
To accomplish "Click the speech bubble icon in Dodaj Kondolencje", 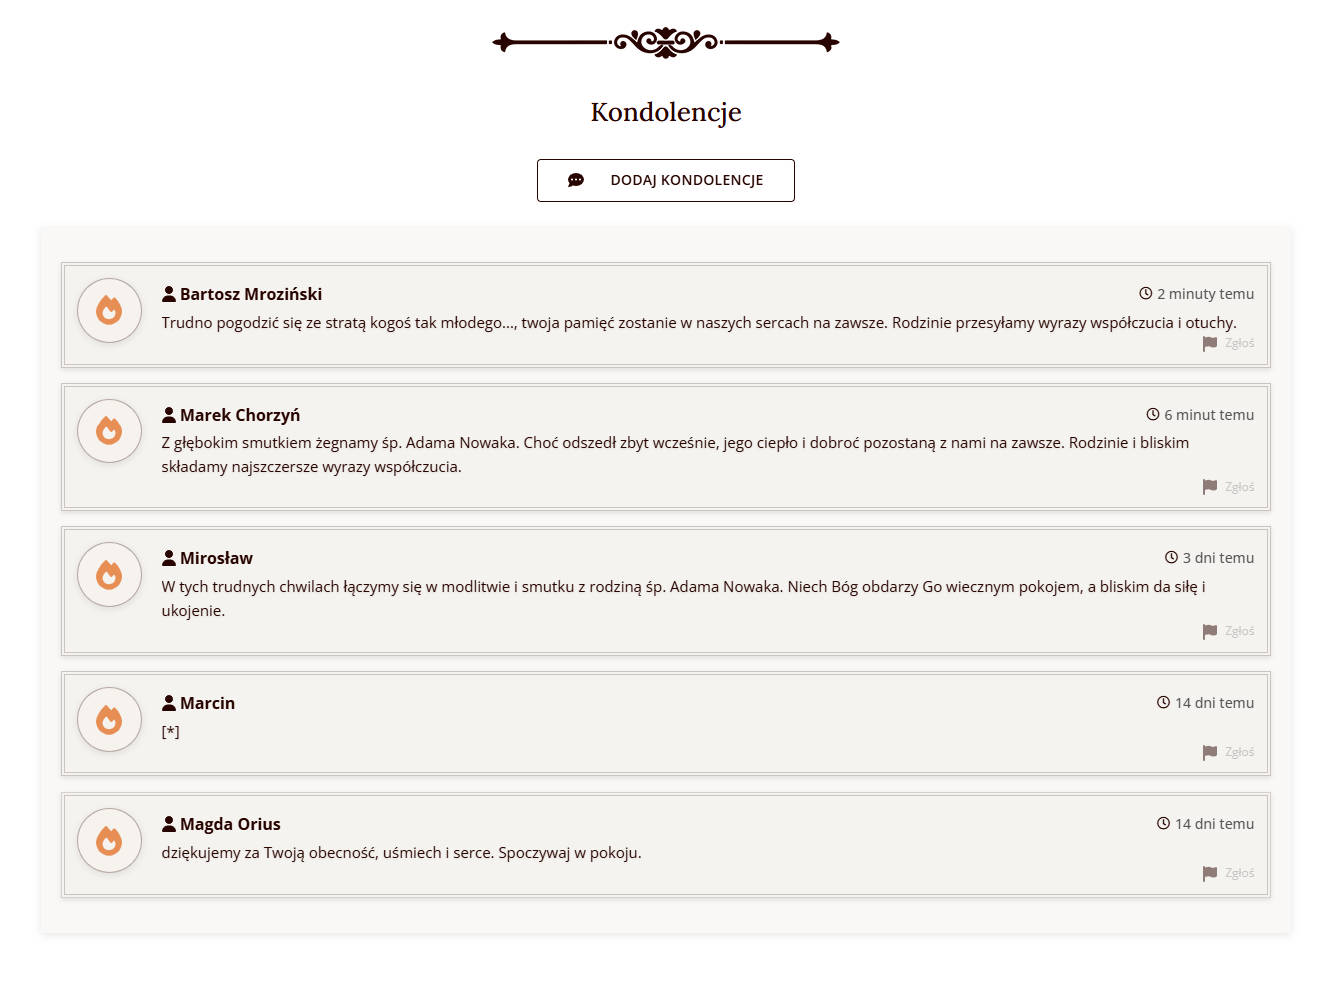I will pos(576,180).
